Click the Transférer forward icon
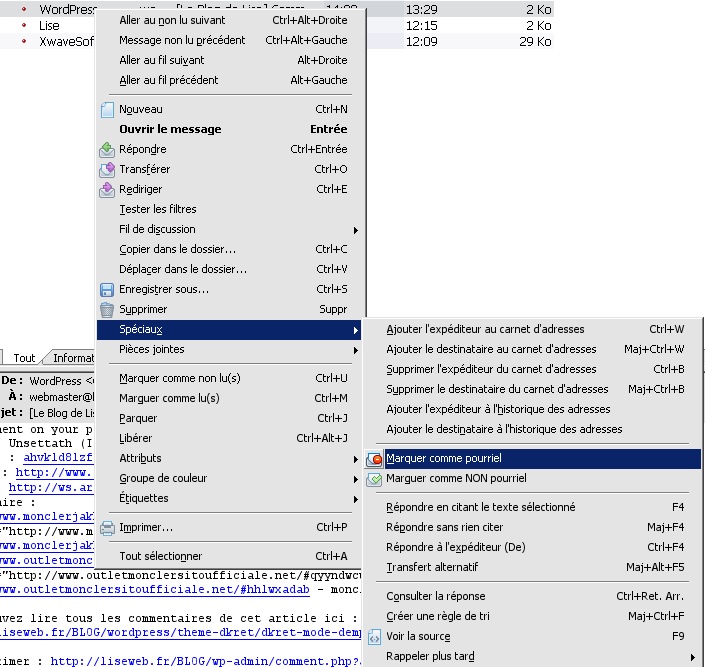Image resolution: width=705 pixels, height=667 pixels. coord(108,170)
